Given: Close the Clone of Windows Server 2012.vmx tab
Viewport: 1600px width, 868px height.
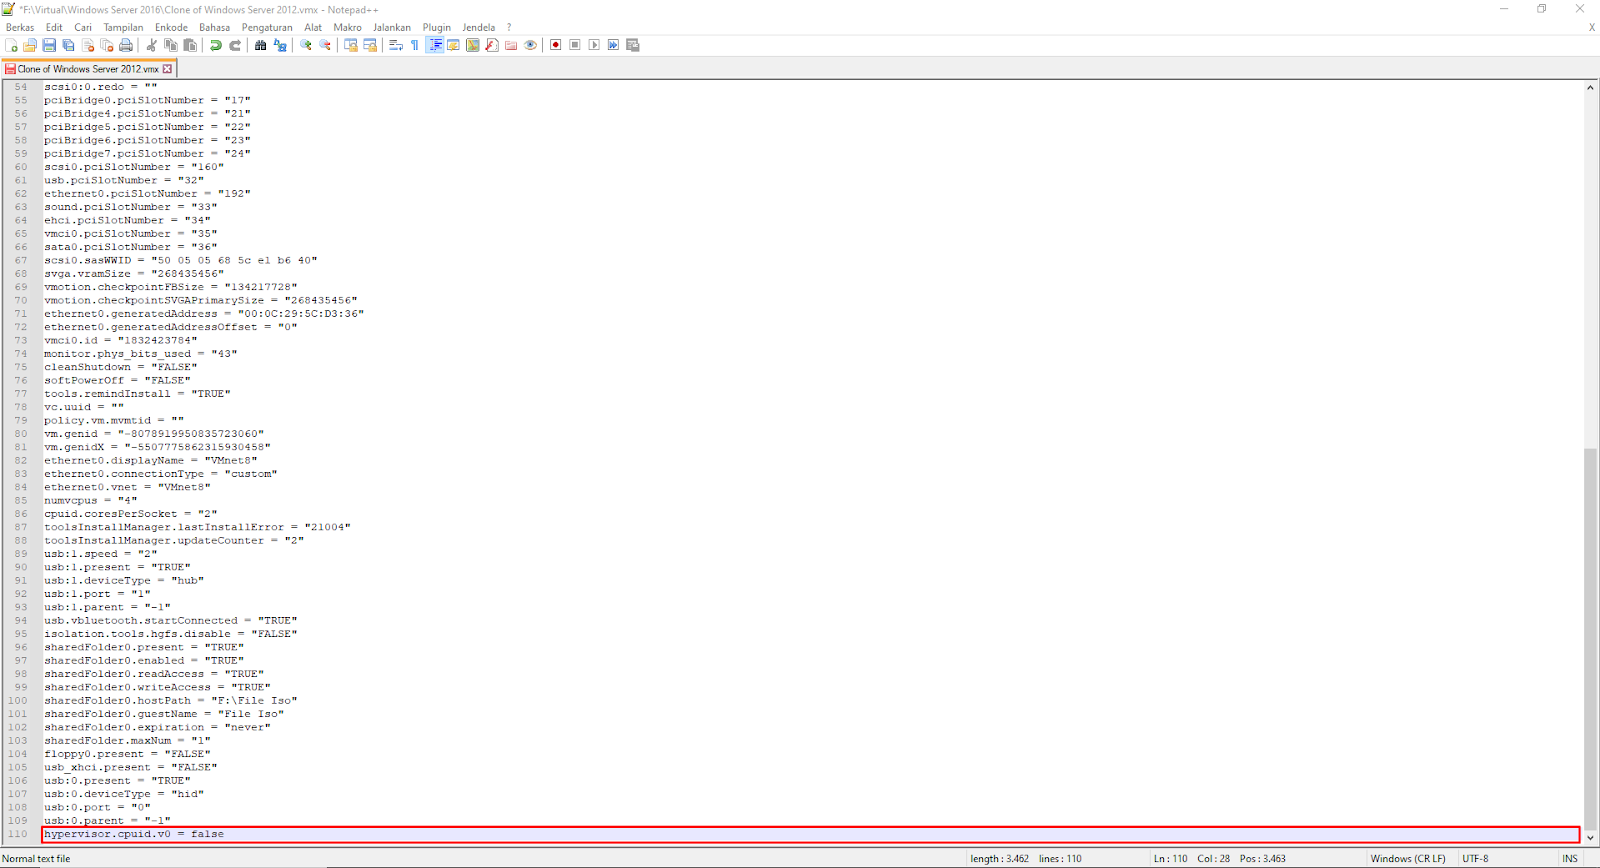Looking at the screenshot, I should pyautogui.click(x=167, y=69).
